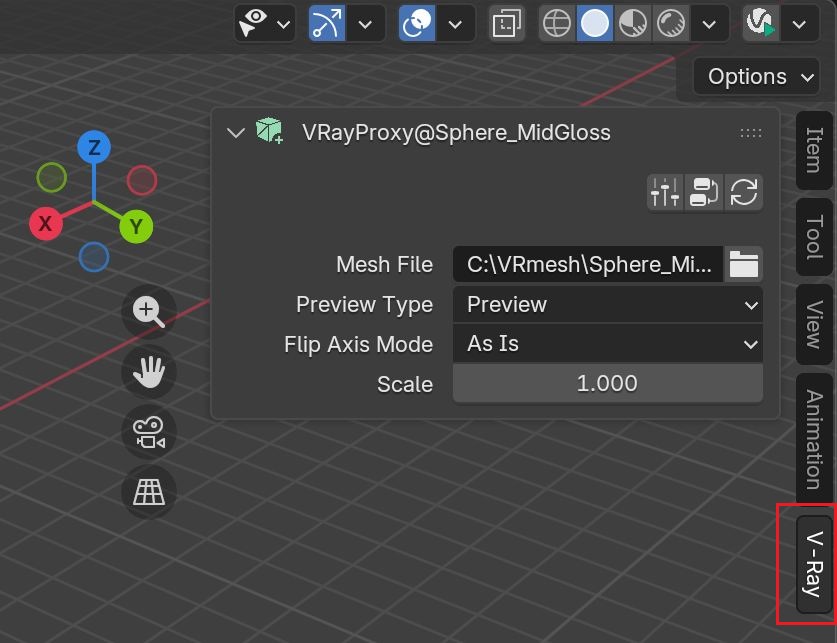Click the VRayProxy green cube icon
Screen dimensions: 837x643
coord(269,131)
